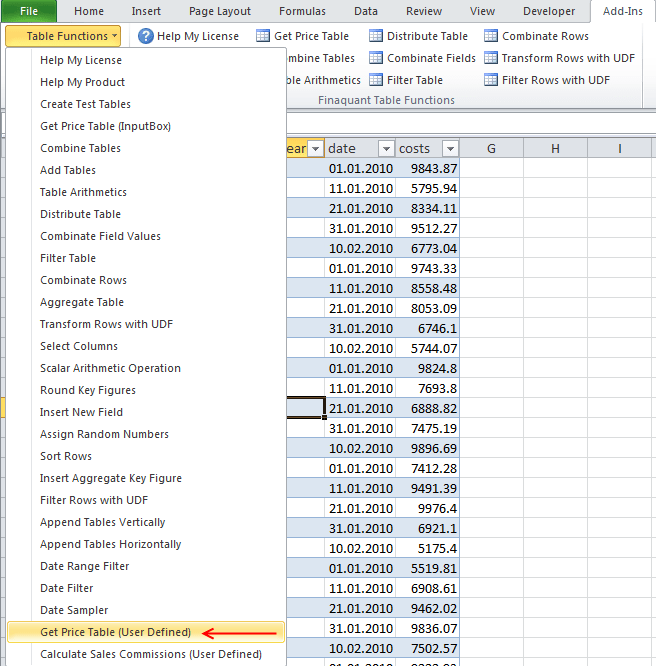Choose Help My License in the menu
Viewport: 656px width, 666px height.
click(146, 60)
